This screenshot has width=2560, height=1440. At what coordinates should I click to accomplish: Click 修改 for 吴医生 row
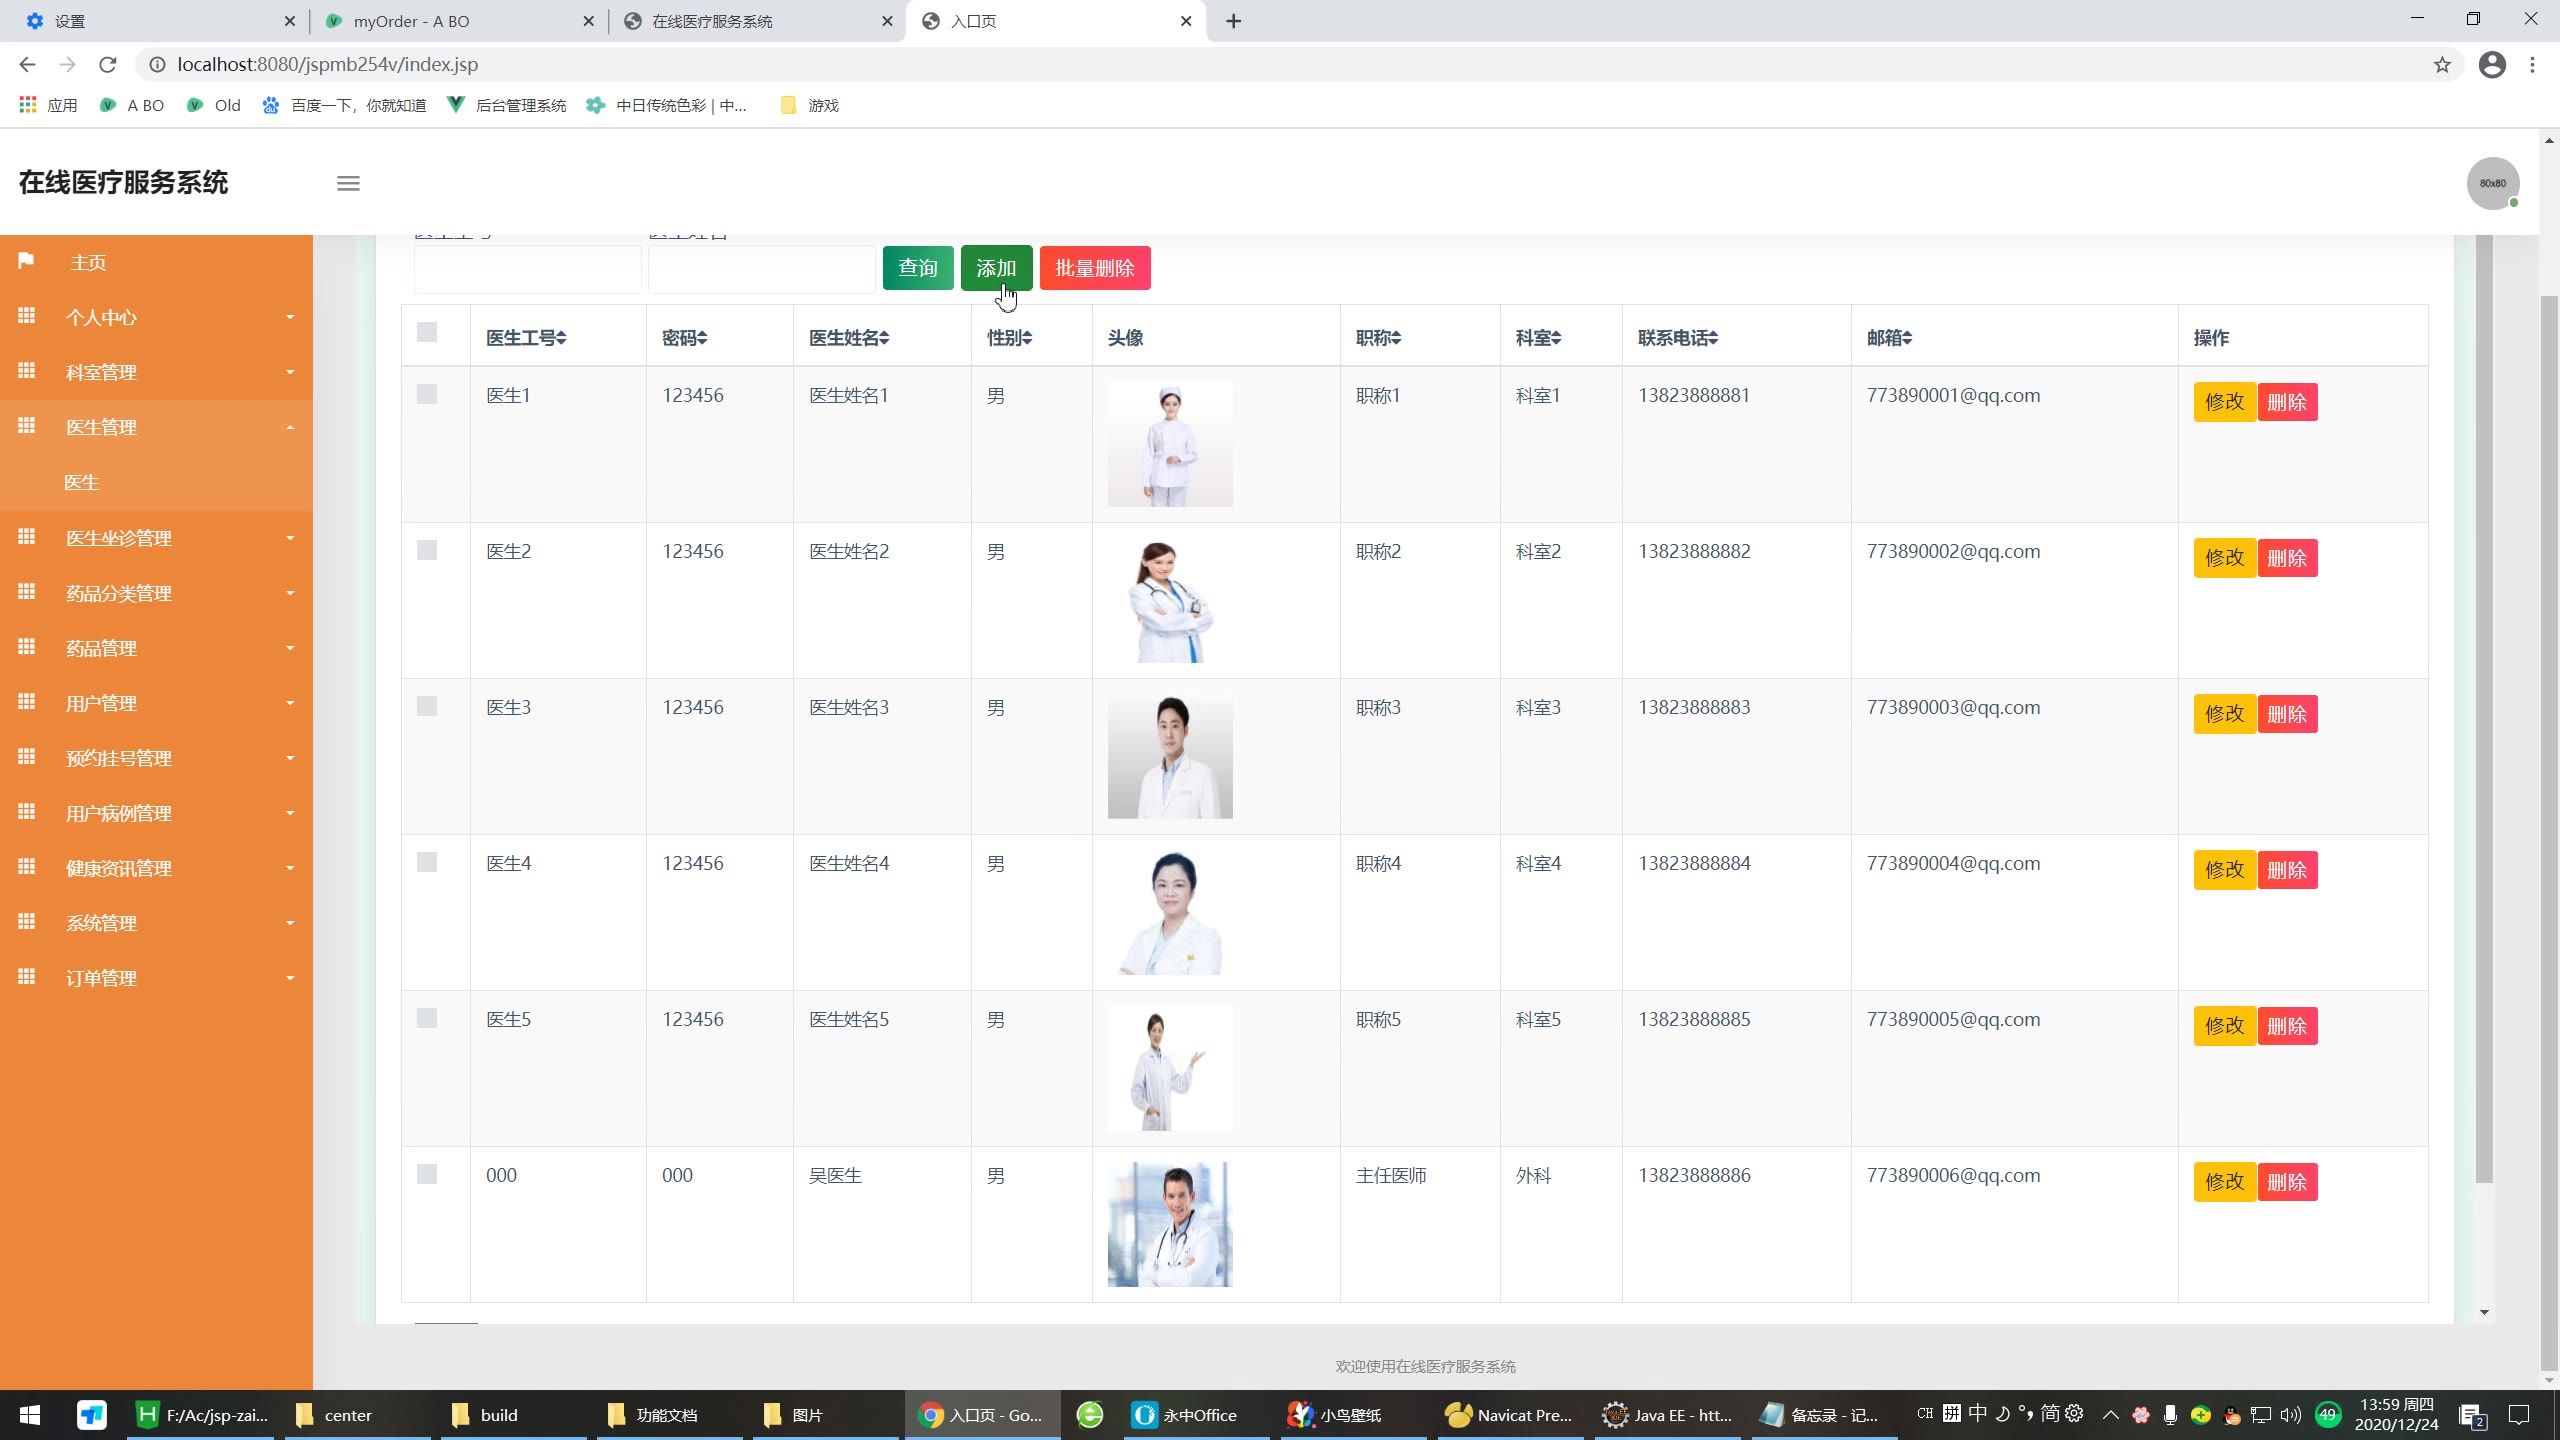(x=2224, y=1182)
